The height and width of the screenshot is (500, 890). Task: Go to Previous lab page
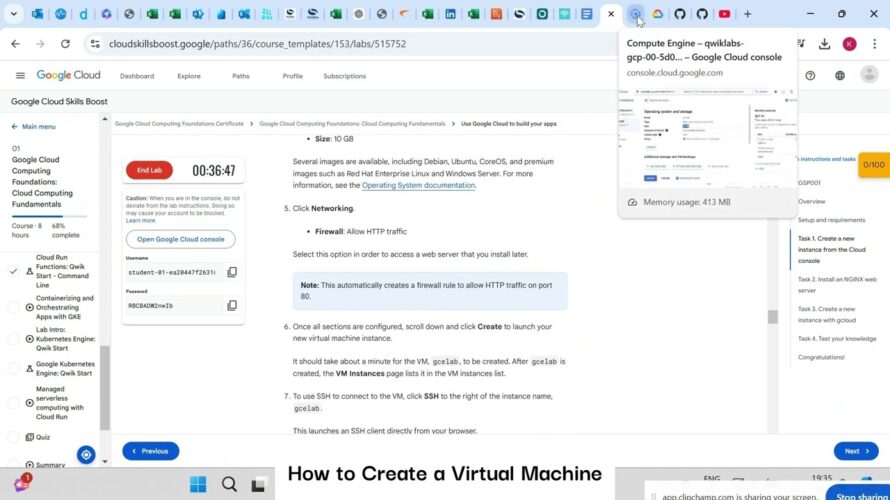coord(150,451)
